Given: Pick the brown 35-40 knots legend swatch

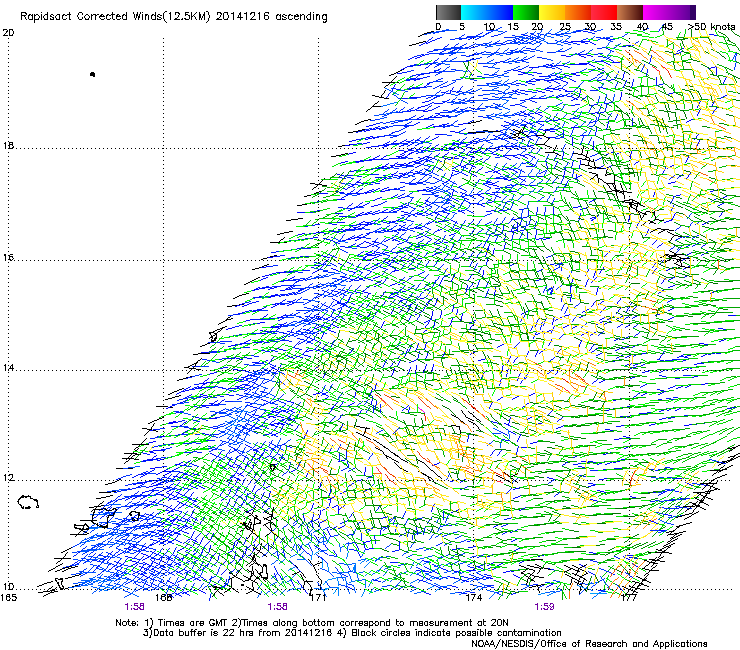Looking at the screenshot, I should pyautogui.click(x=630, y=12).
